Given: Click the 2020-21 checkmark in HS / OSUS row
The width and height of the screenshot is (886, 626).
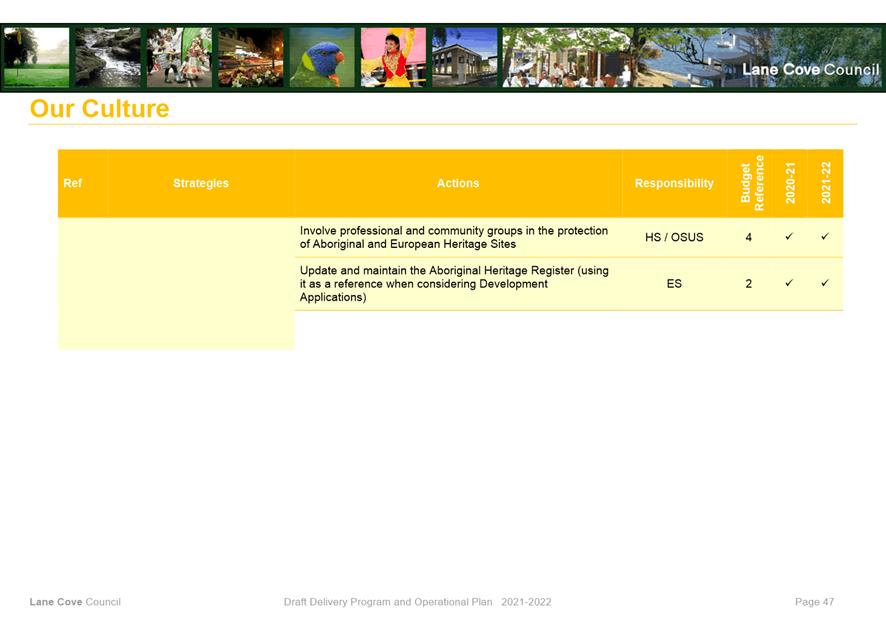Looking at the screenshot, I should [789, 236].
